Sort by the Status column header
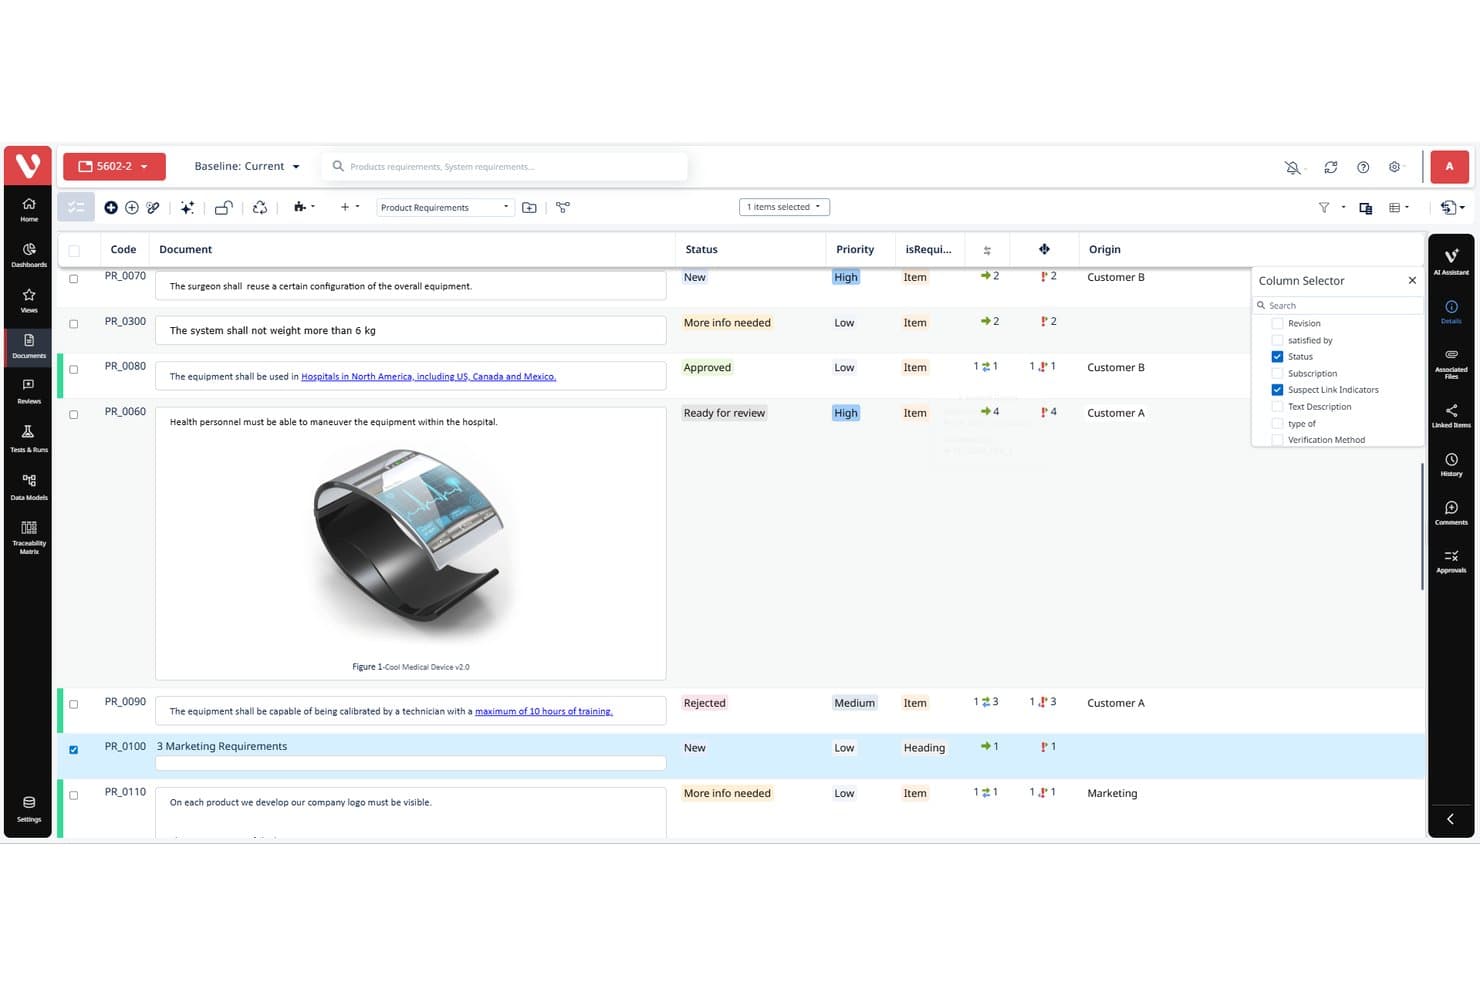This screenshot has width=1480, height=987. tap(701, 249)
